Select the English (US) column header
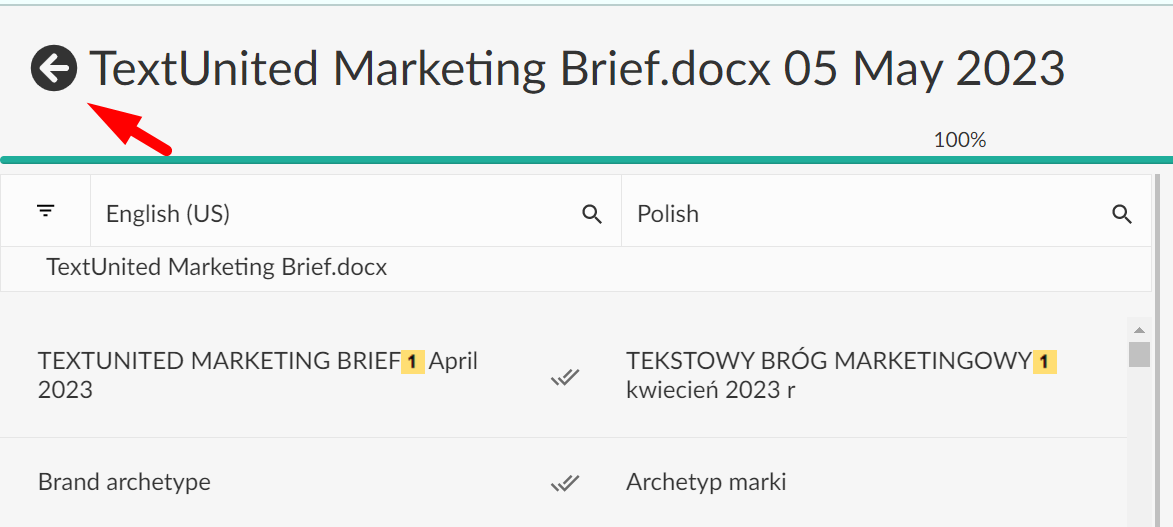 (x=168, y=214)
